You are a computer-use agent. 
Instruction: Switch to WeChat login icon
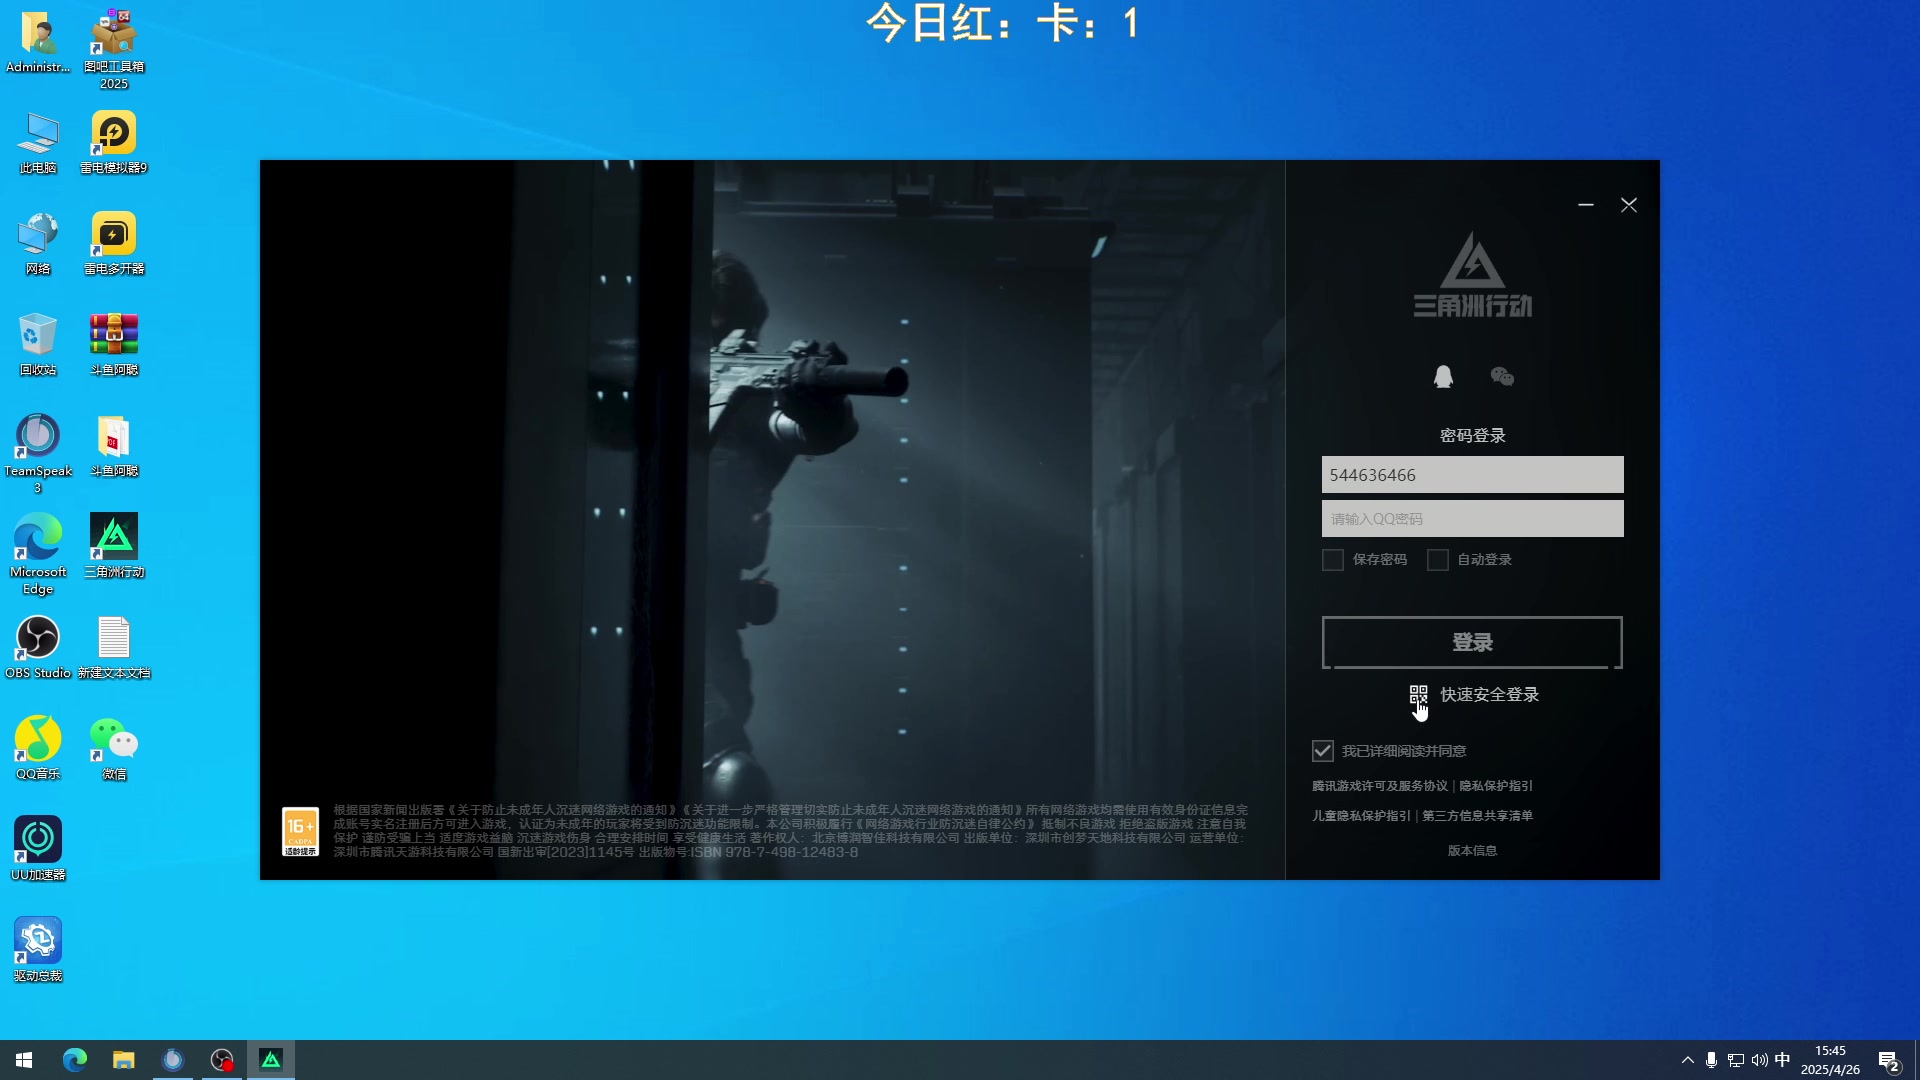(x=1502, y=376)
